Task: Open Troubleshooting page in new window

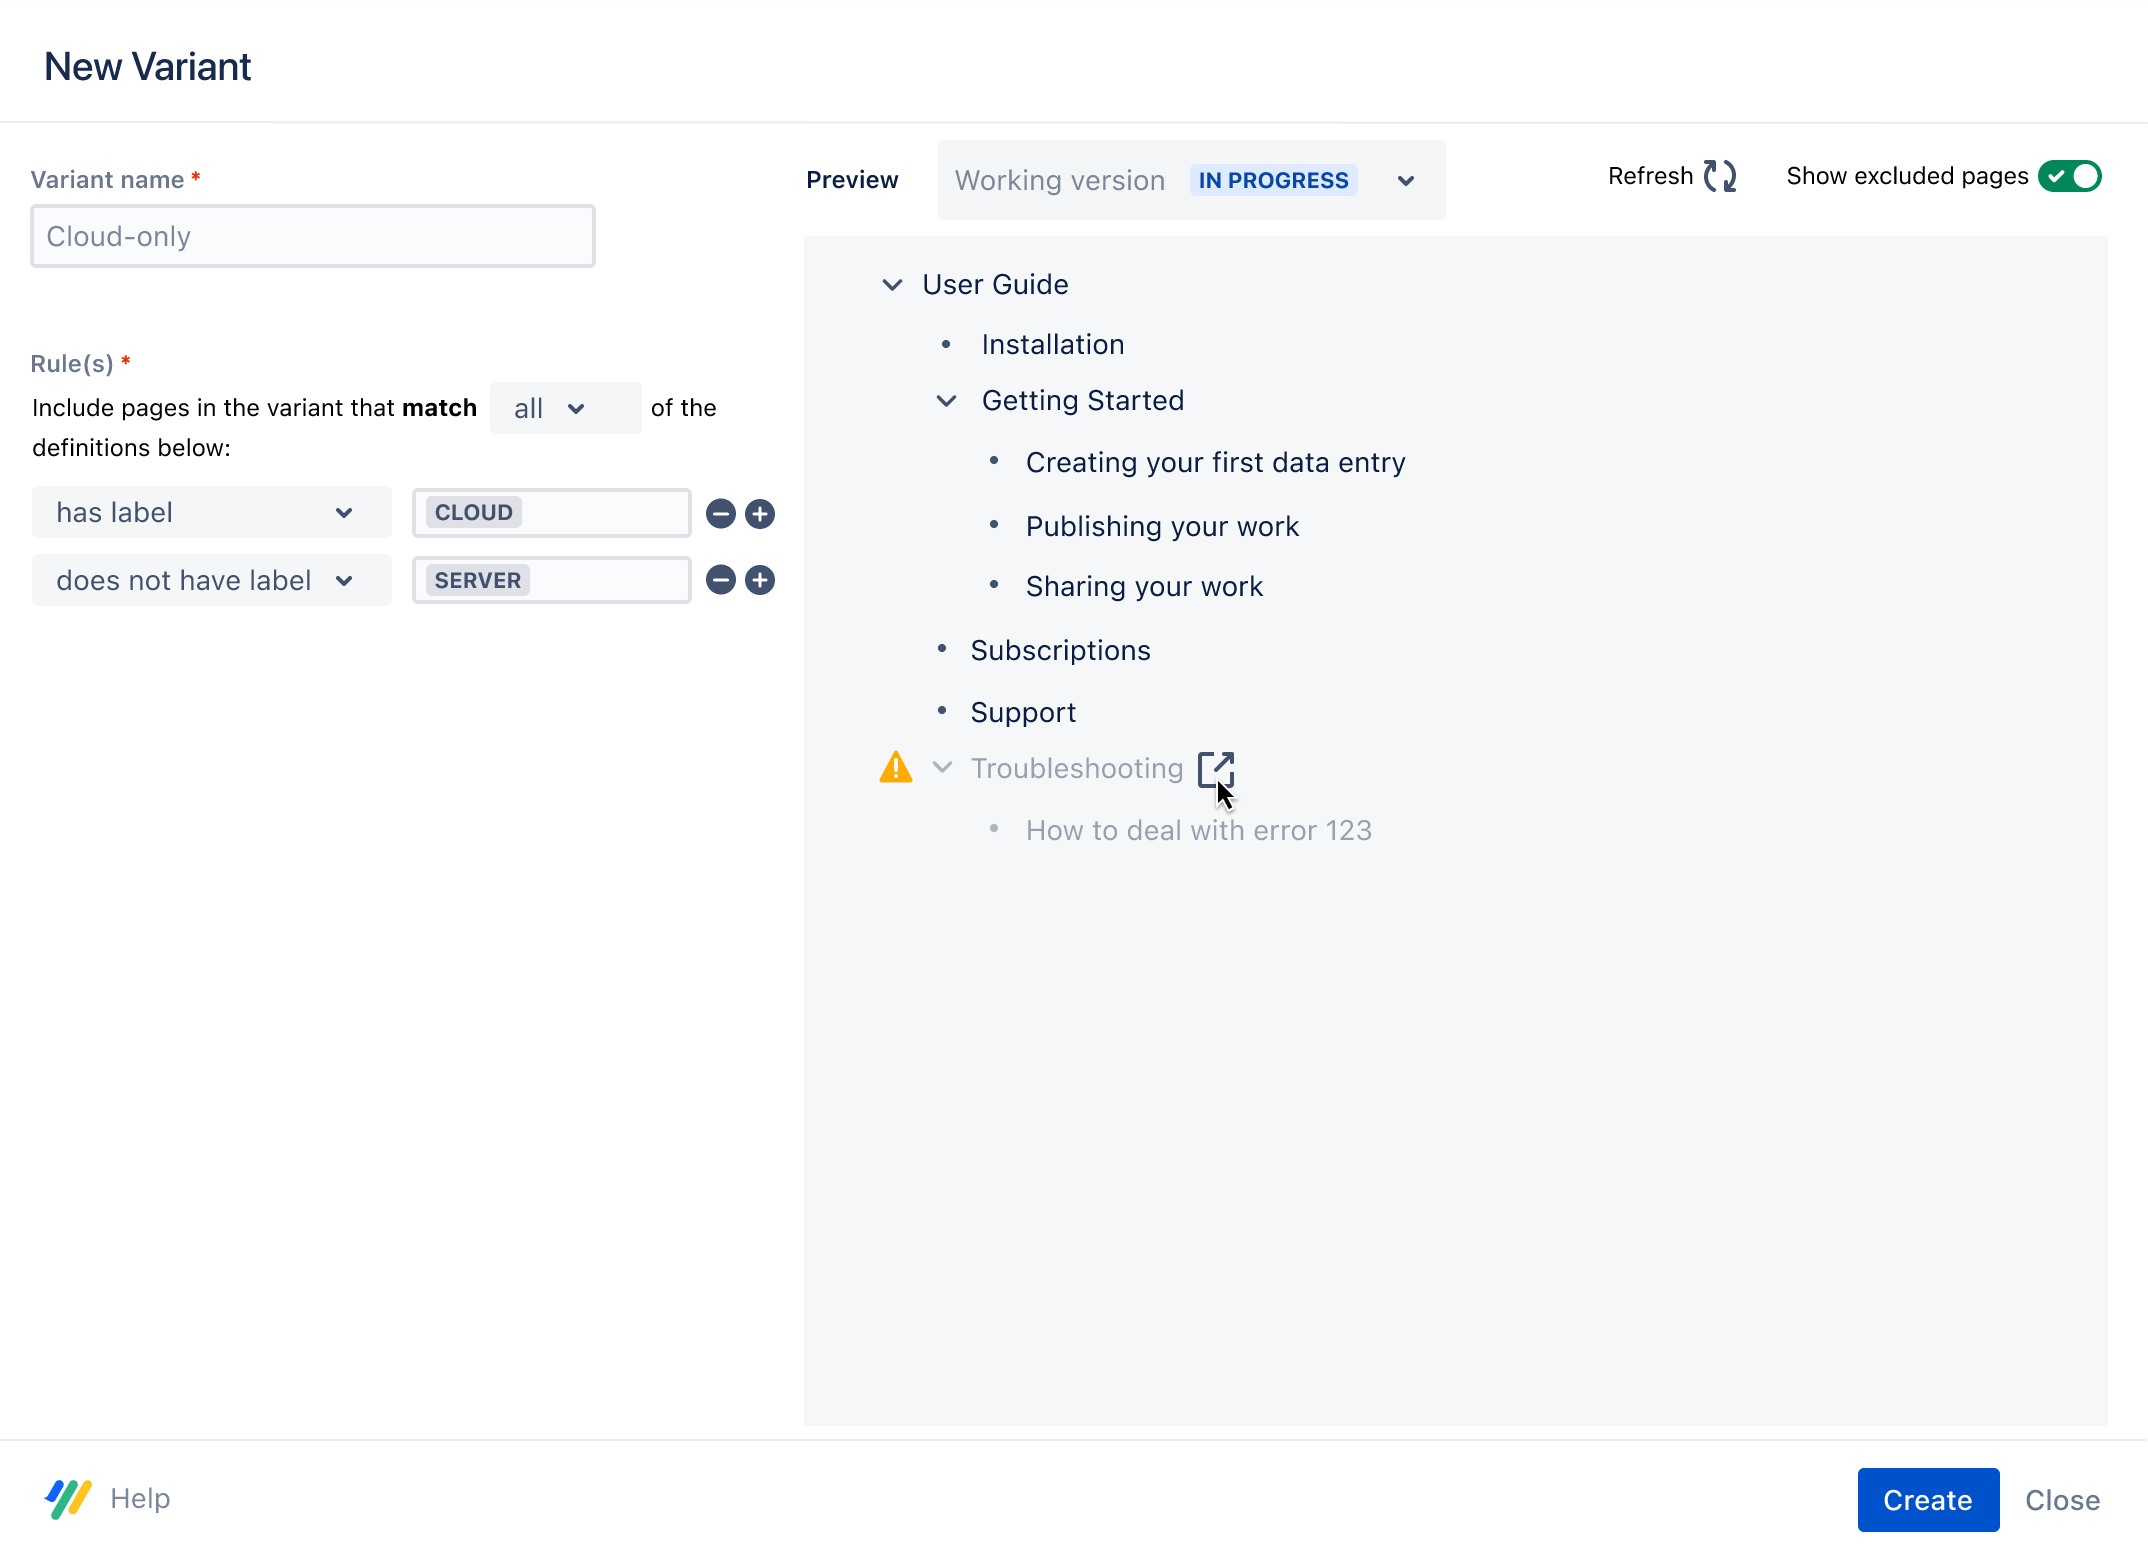Action: pyautogui.click(x=1215, y=769)
